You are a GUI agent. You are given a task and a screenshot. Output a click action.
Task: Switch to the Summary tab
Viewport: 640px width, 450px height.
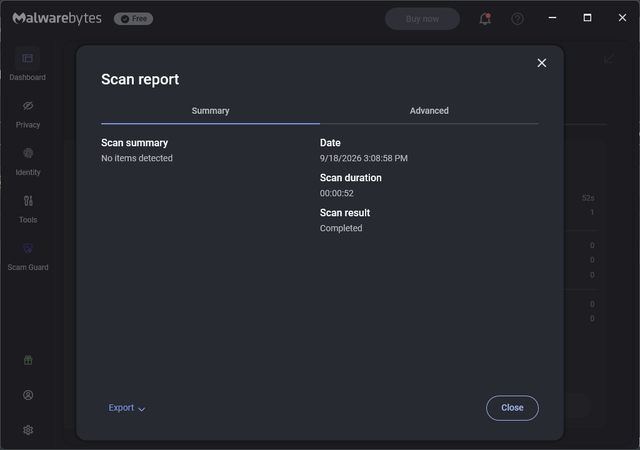tap(211, 111)
